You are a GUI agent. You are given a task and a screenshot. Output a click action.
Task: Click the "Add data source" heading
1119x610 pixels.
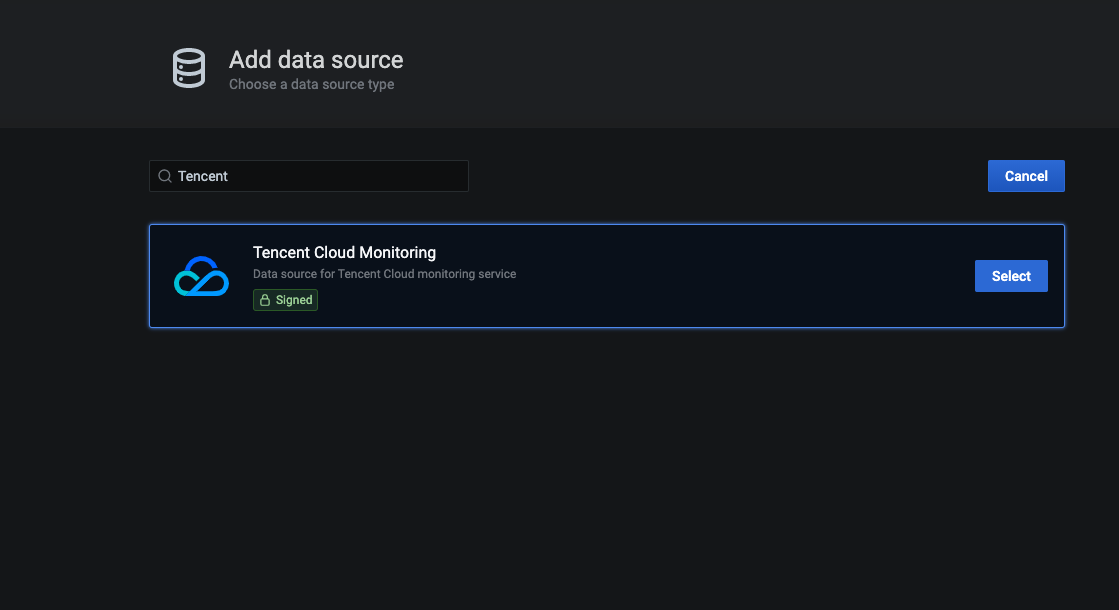316,60
